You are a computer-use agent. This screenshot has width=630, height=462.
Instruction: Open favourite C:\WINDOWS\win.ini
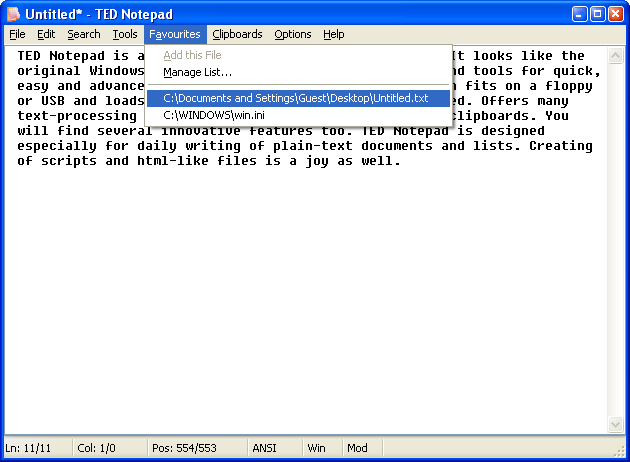298,115
